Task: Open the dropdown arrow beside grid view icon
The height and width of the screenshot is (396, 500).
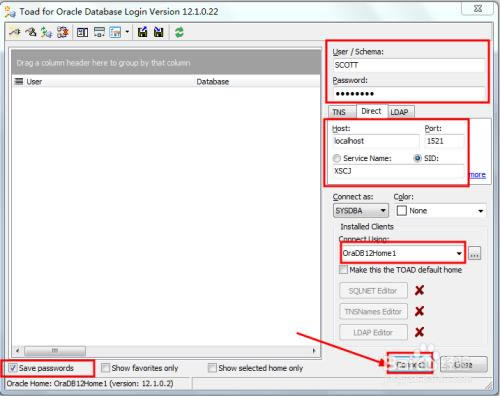Action: 127,32
